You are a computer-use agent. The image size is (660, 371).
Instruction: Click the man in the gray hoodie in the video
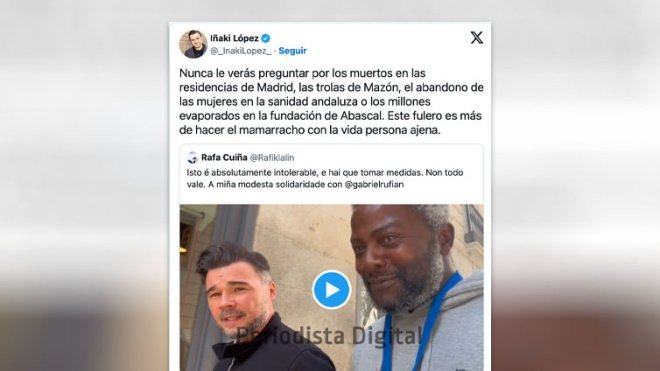tap(419, 288)
